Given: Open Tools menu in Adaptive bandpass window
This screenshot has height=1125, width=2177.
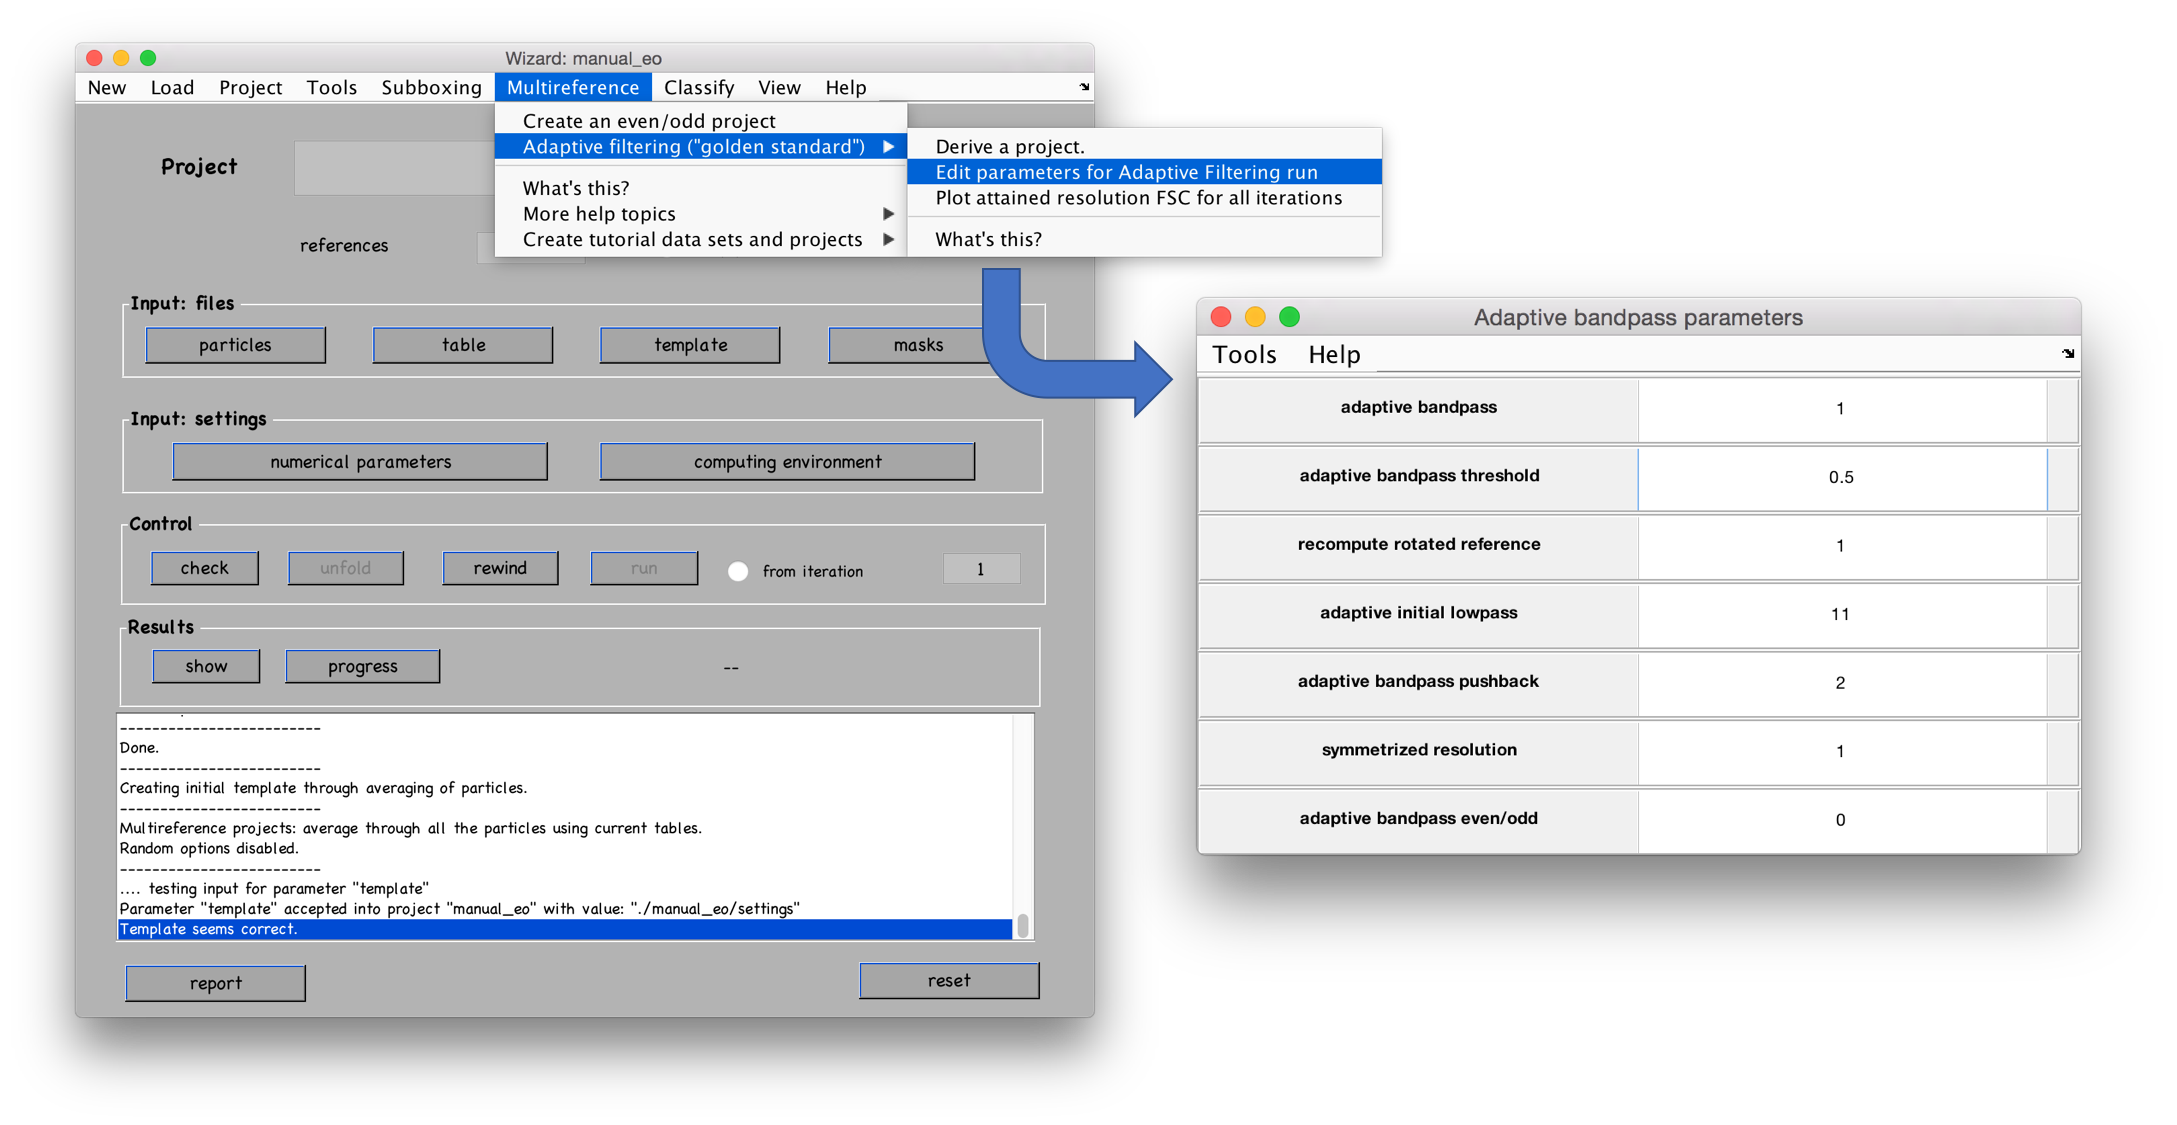Looking at the screenshot, I should click(1244, 355).
